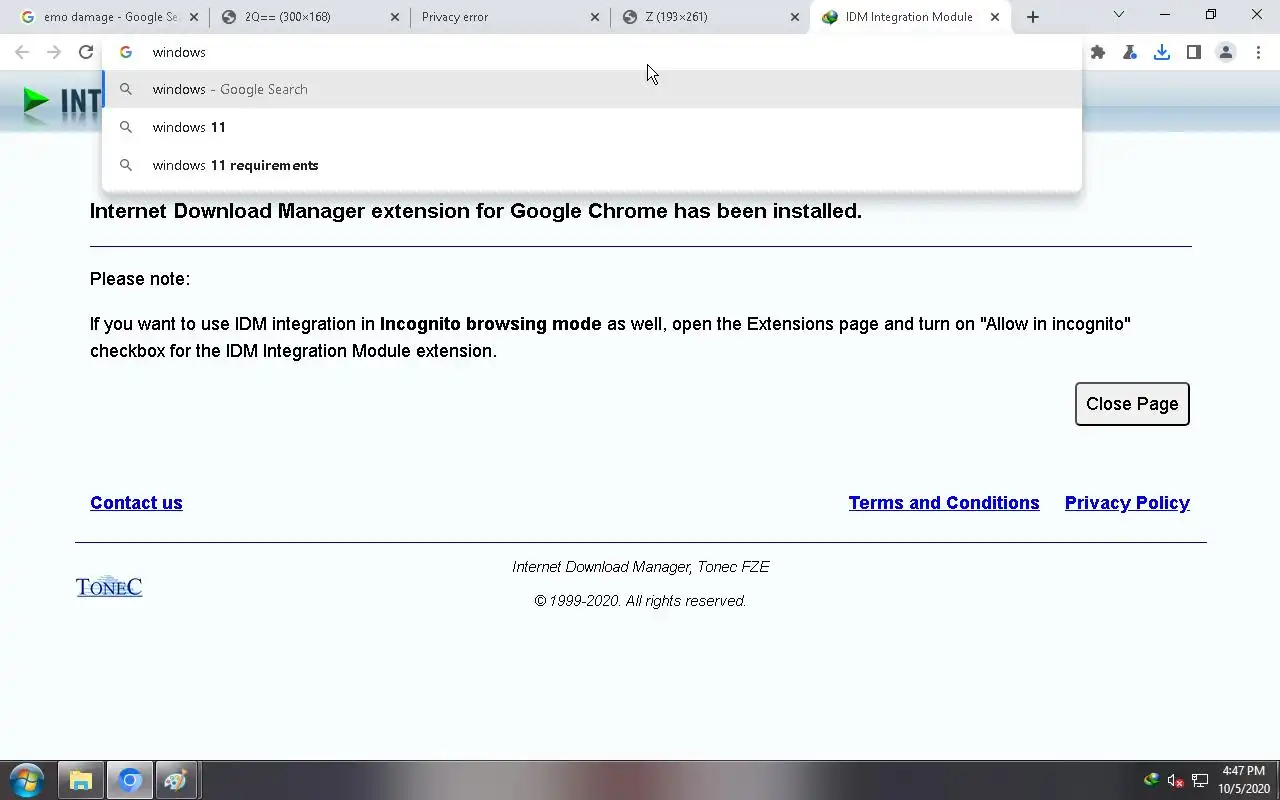This screenshot has height=800, width=1280.
Task: Choose the "windows 11" search suggestion
Action: [189, 127]
